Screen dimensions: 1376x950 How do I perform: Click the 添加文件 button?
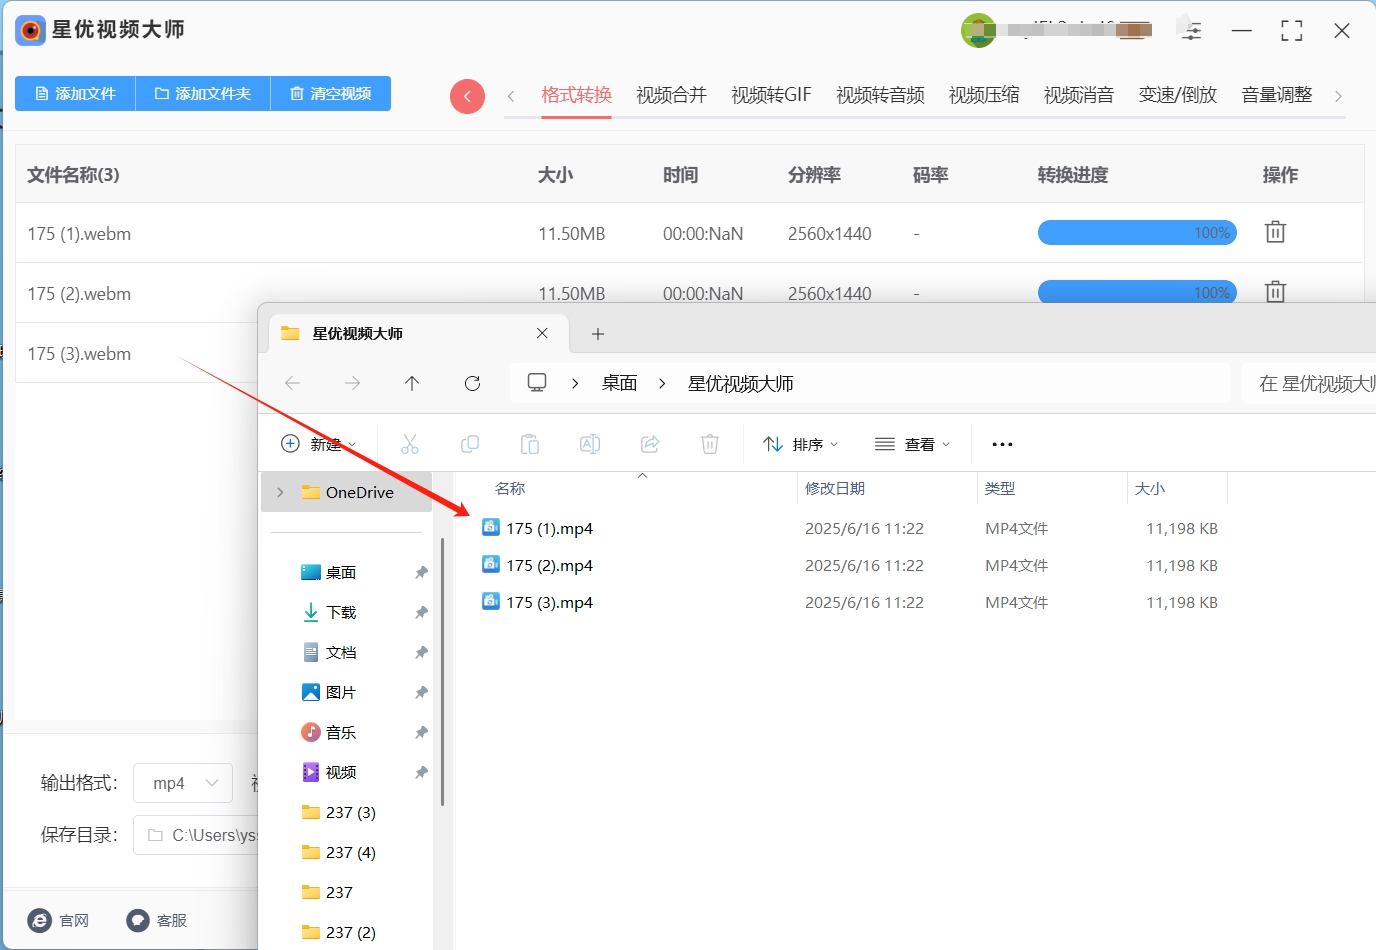(75, 93)
